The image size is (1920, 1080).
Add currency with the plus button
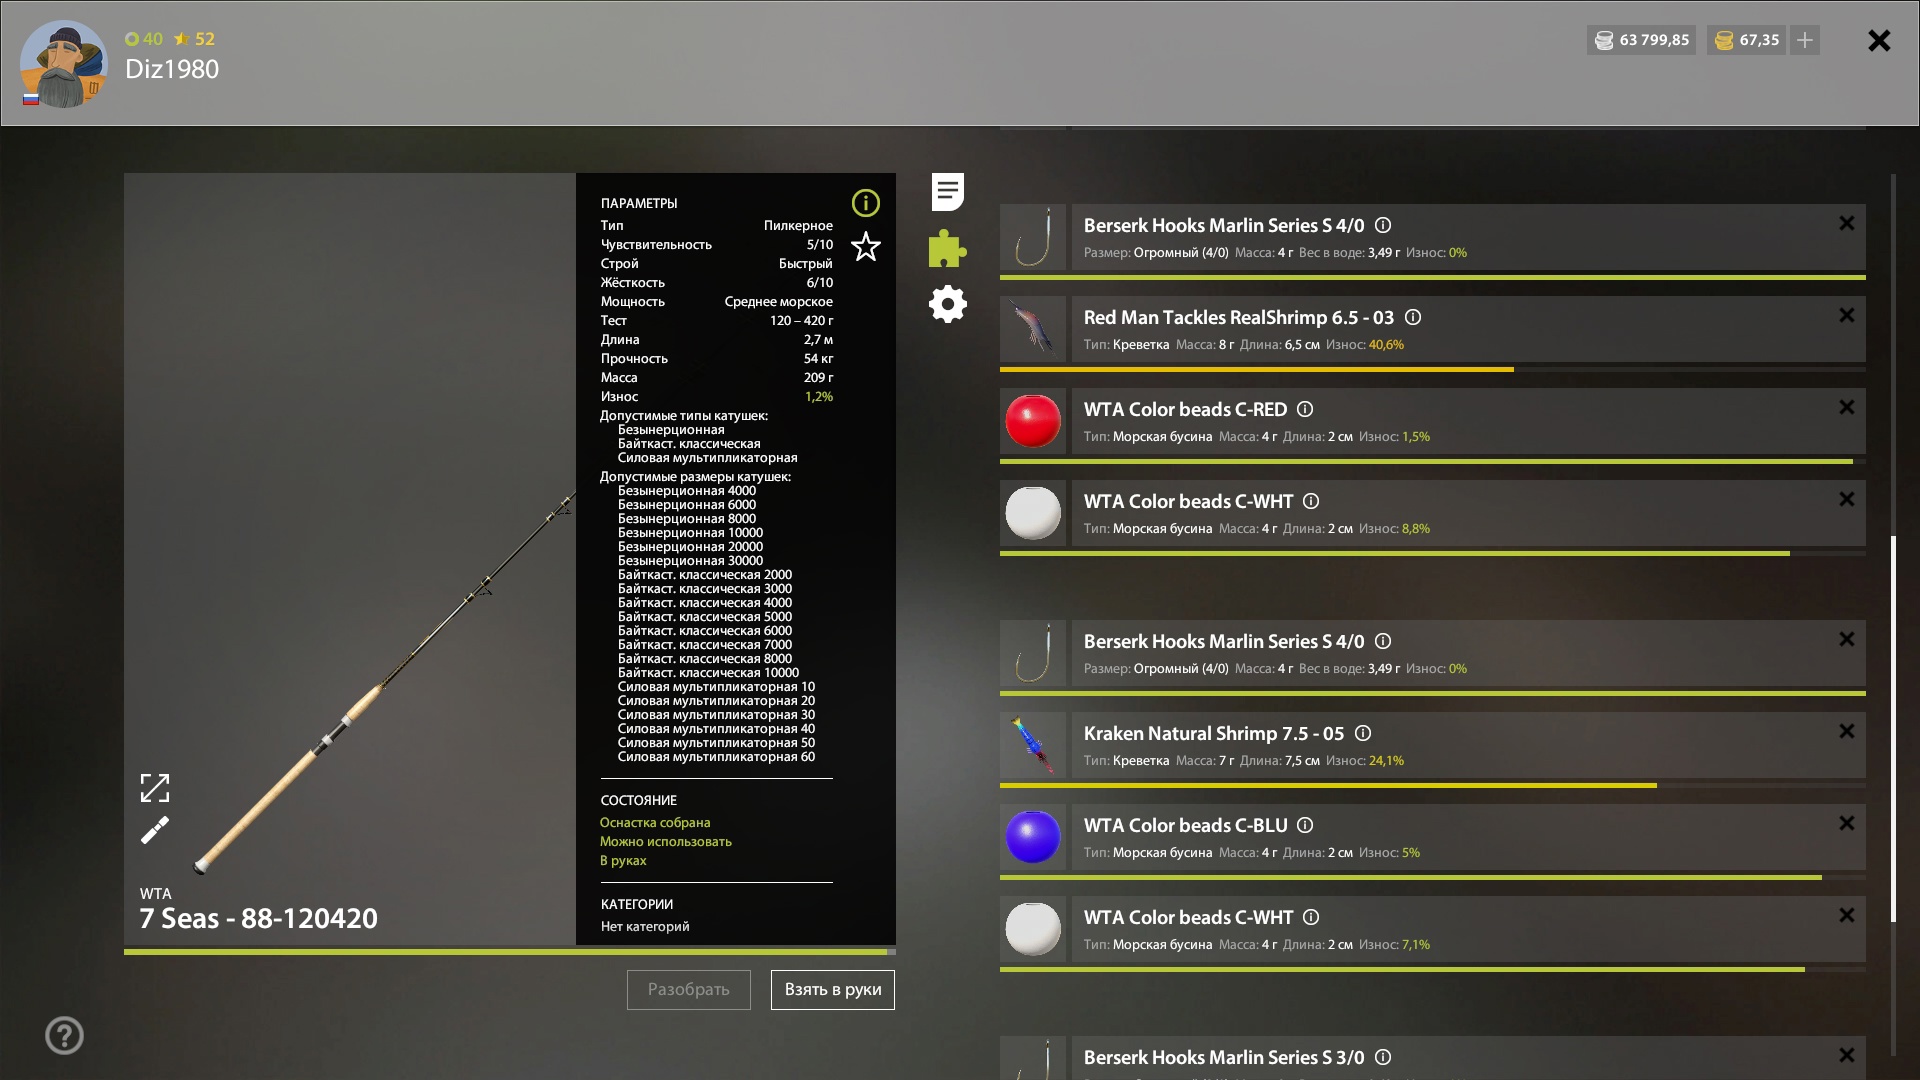tap(1805, 40)
